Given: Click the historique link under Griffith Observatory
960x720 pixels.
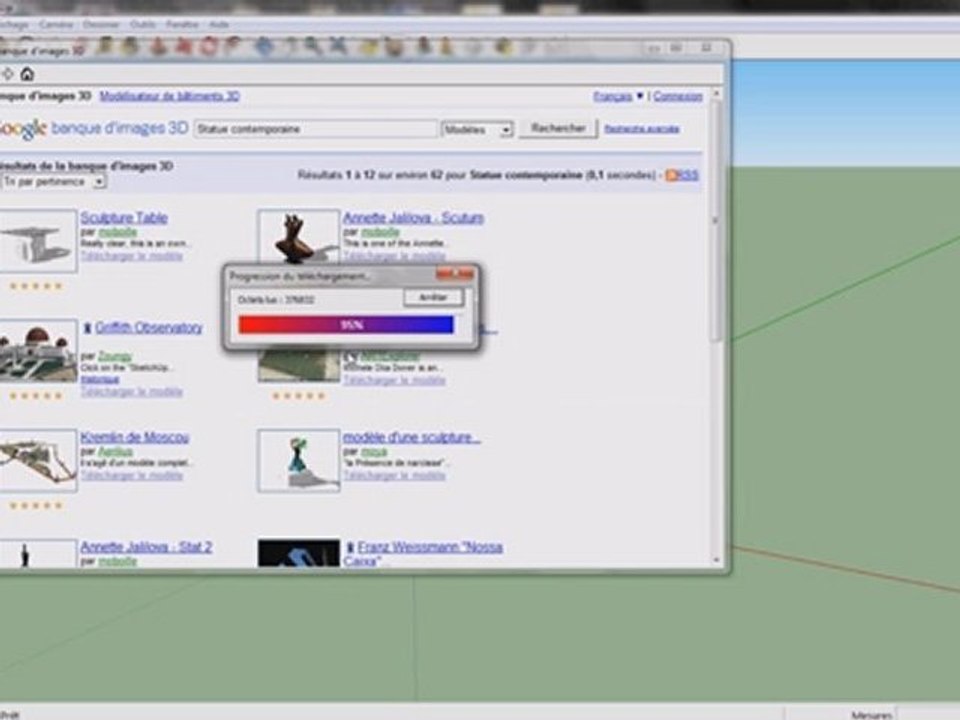Looking at the screenshot, I should click(x=100, y=379).
